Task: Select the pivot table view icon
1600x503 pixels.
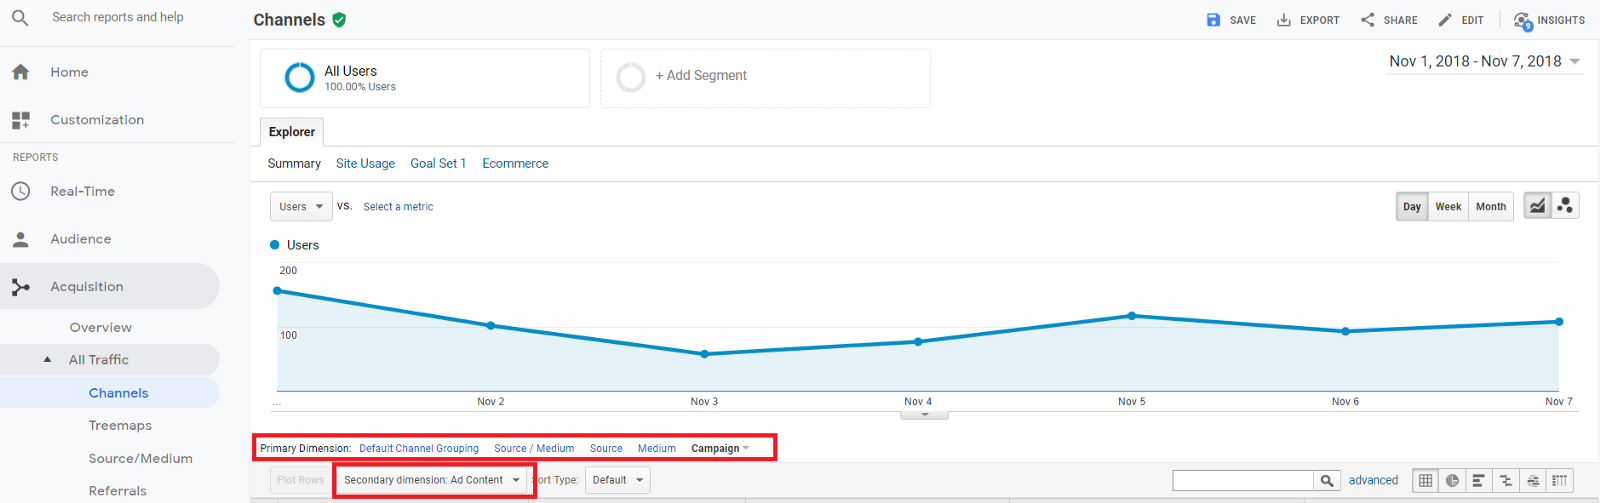Action: click(x=1560, y=481)
